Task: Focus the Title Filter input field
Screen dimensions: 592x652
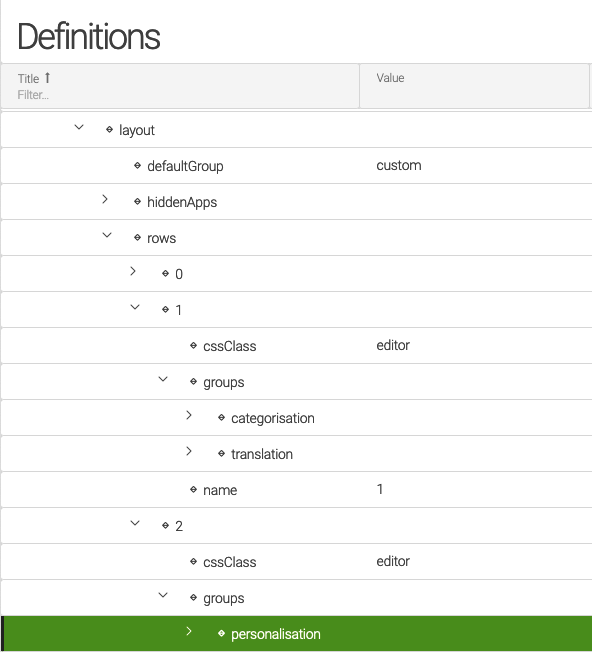Action: [x=33, y=95]
